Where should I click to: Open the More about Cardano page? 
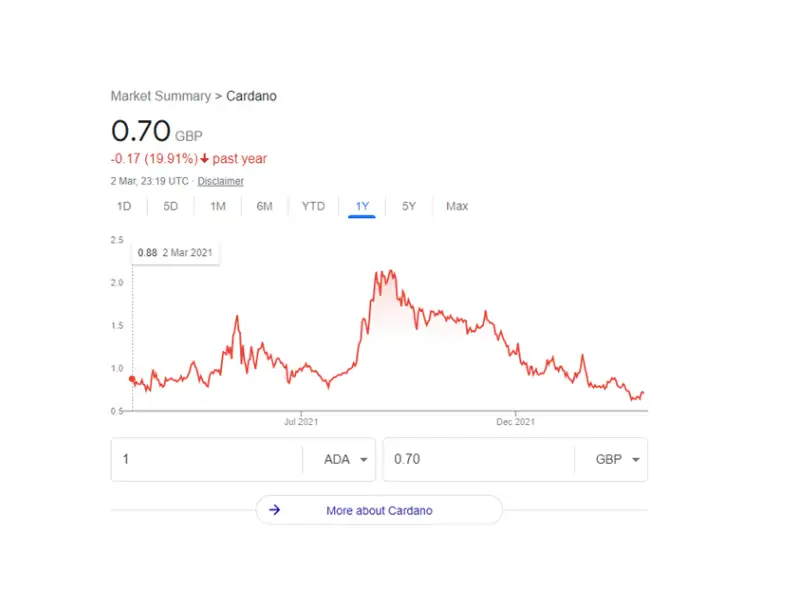(379, 510)
